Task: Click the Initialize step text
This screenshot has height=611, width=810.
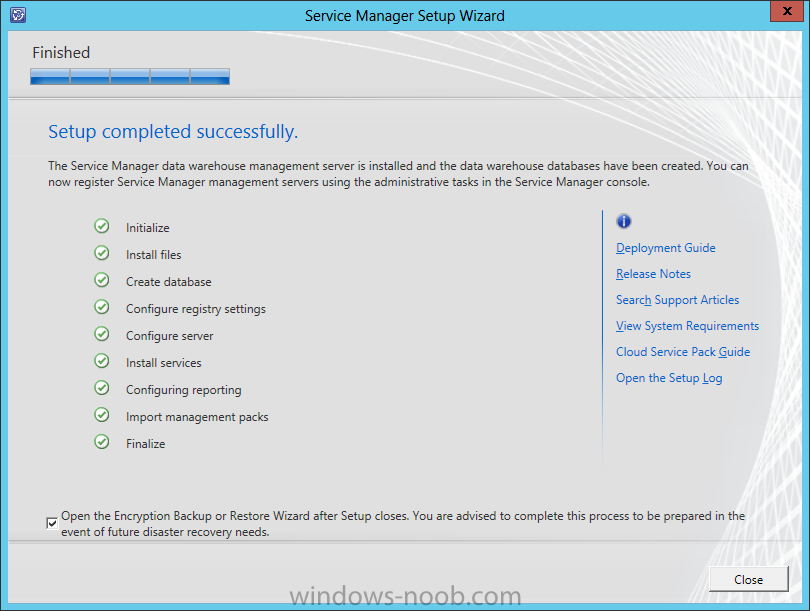Action: coord(148,228)
